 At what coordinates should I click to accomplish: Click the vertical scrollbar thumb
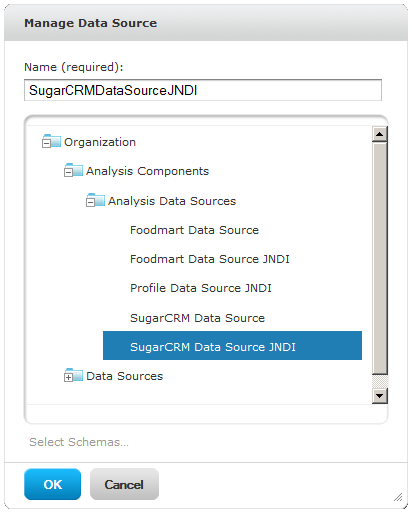coord(379,258)
